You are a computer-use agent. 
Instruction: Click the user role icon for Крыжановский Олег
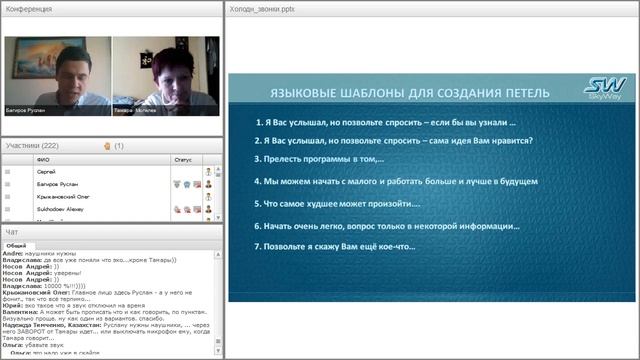tap(209, 197)
